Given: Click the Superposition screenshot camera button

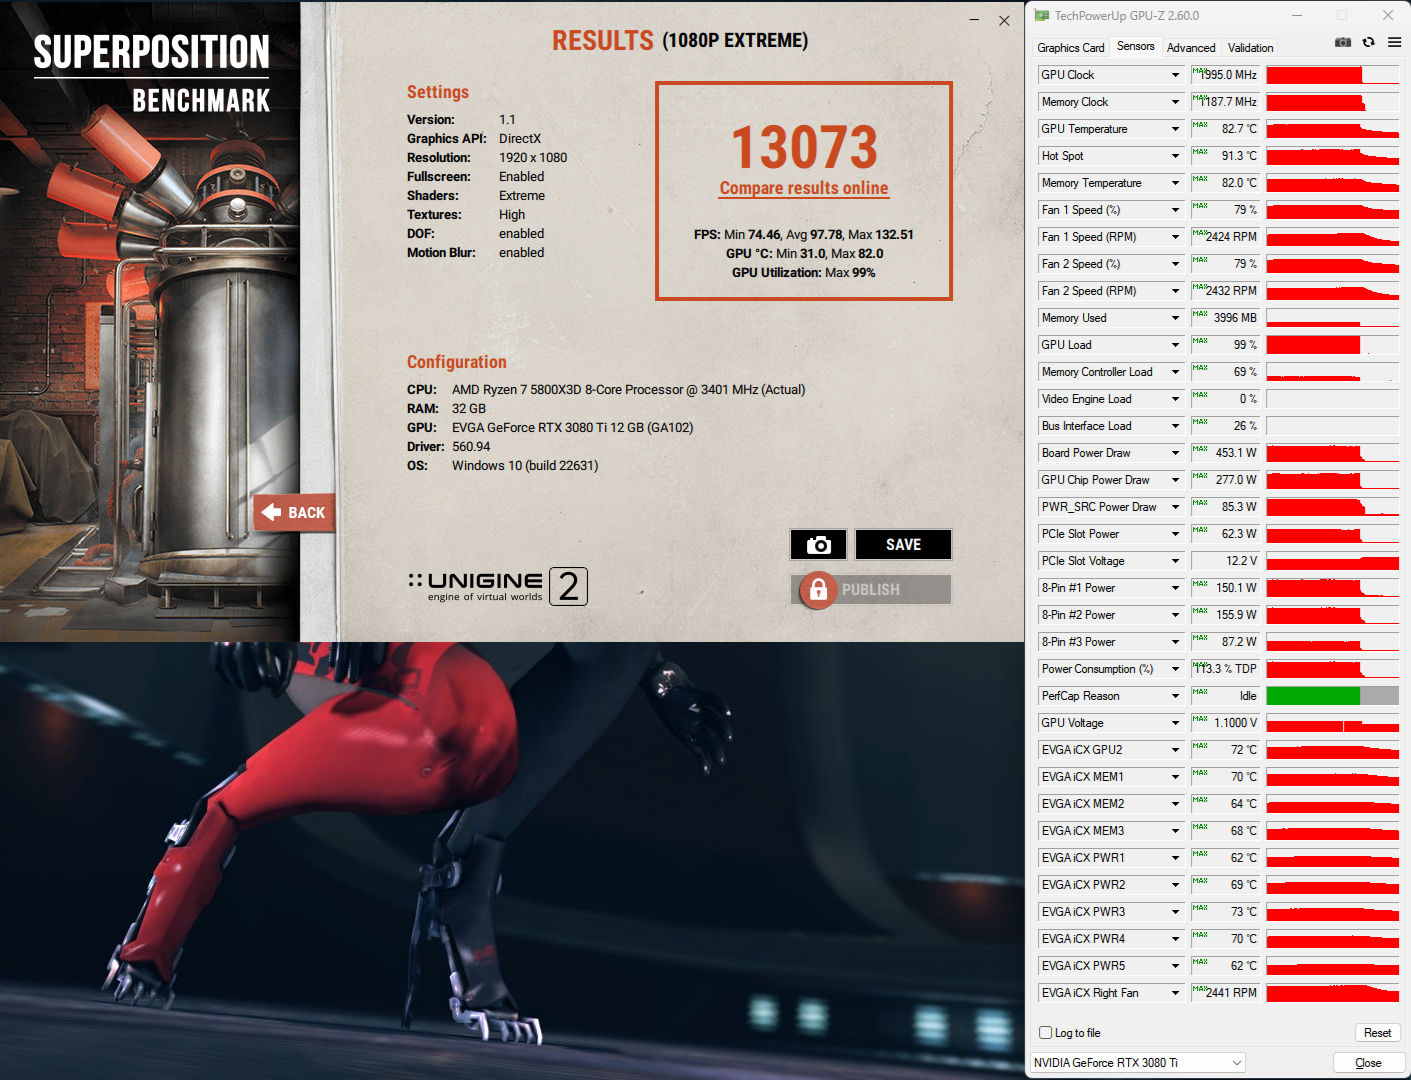Looking at the screenshot, I should (819, 544).
